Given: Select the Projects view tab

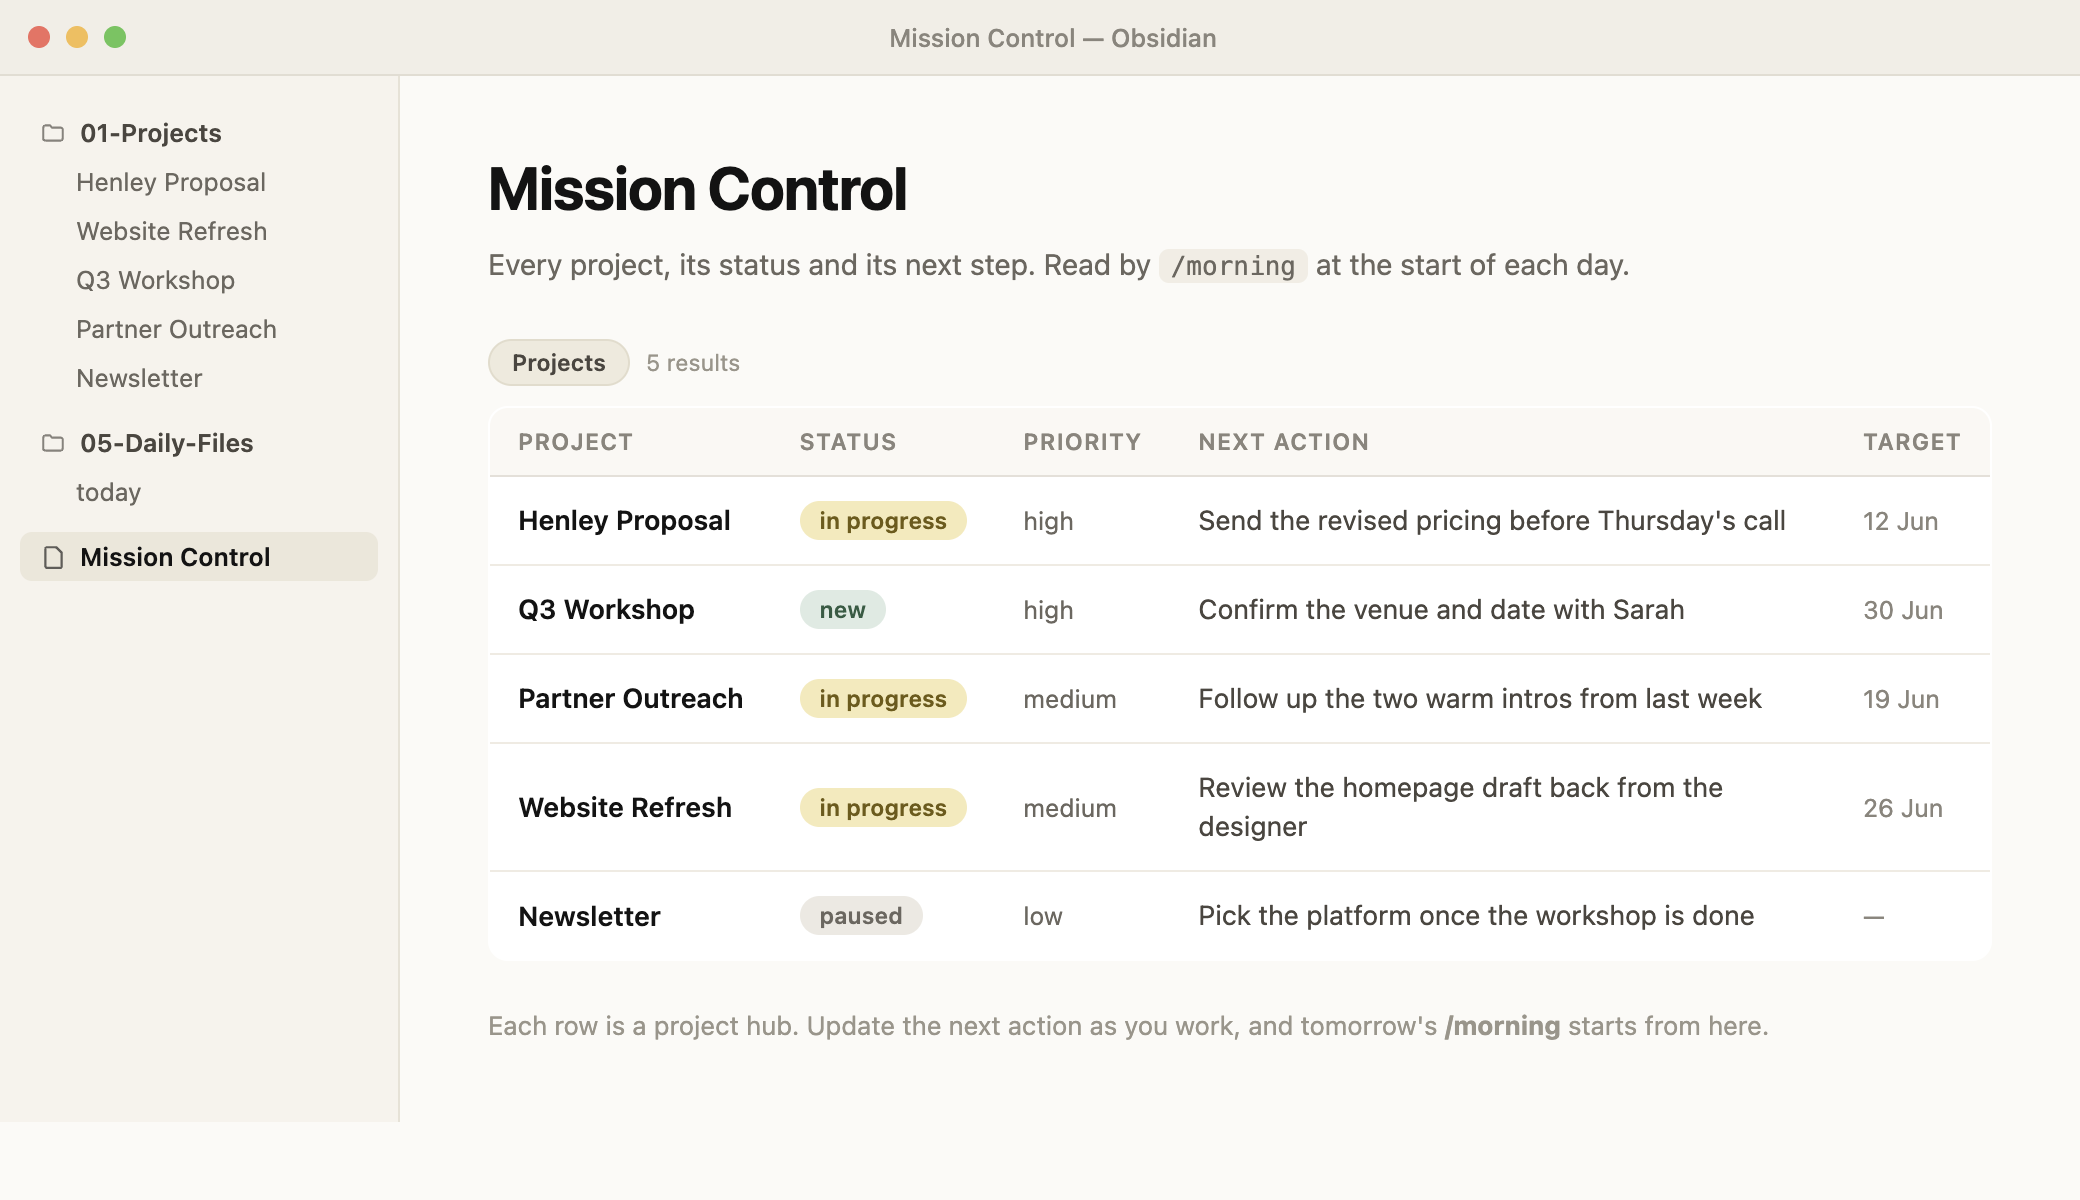Looking at the screenshot, I should pyautogui.click(x=559, y=362).
